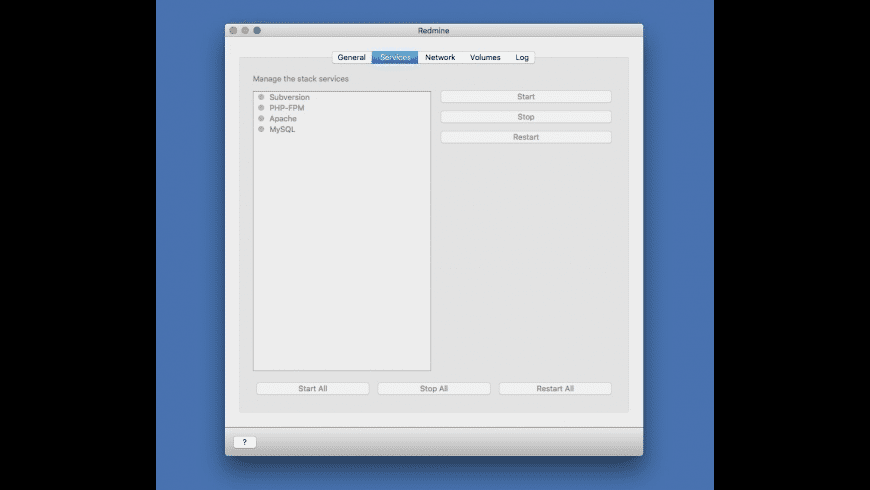Close the Redmine window
Viewport: 870px width, 490px height.
(x=233, y=31)
